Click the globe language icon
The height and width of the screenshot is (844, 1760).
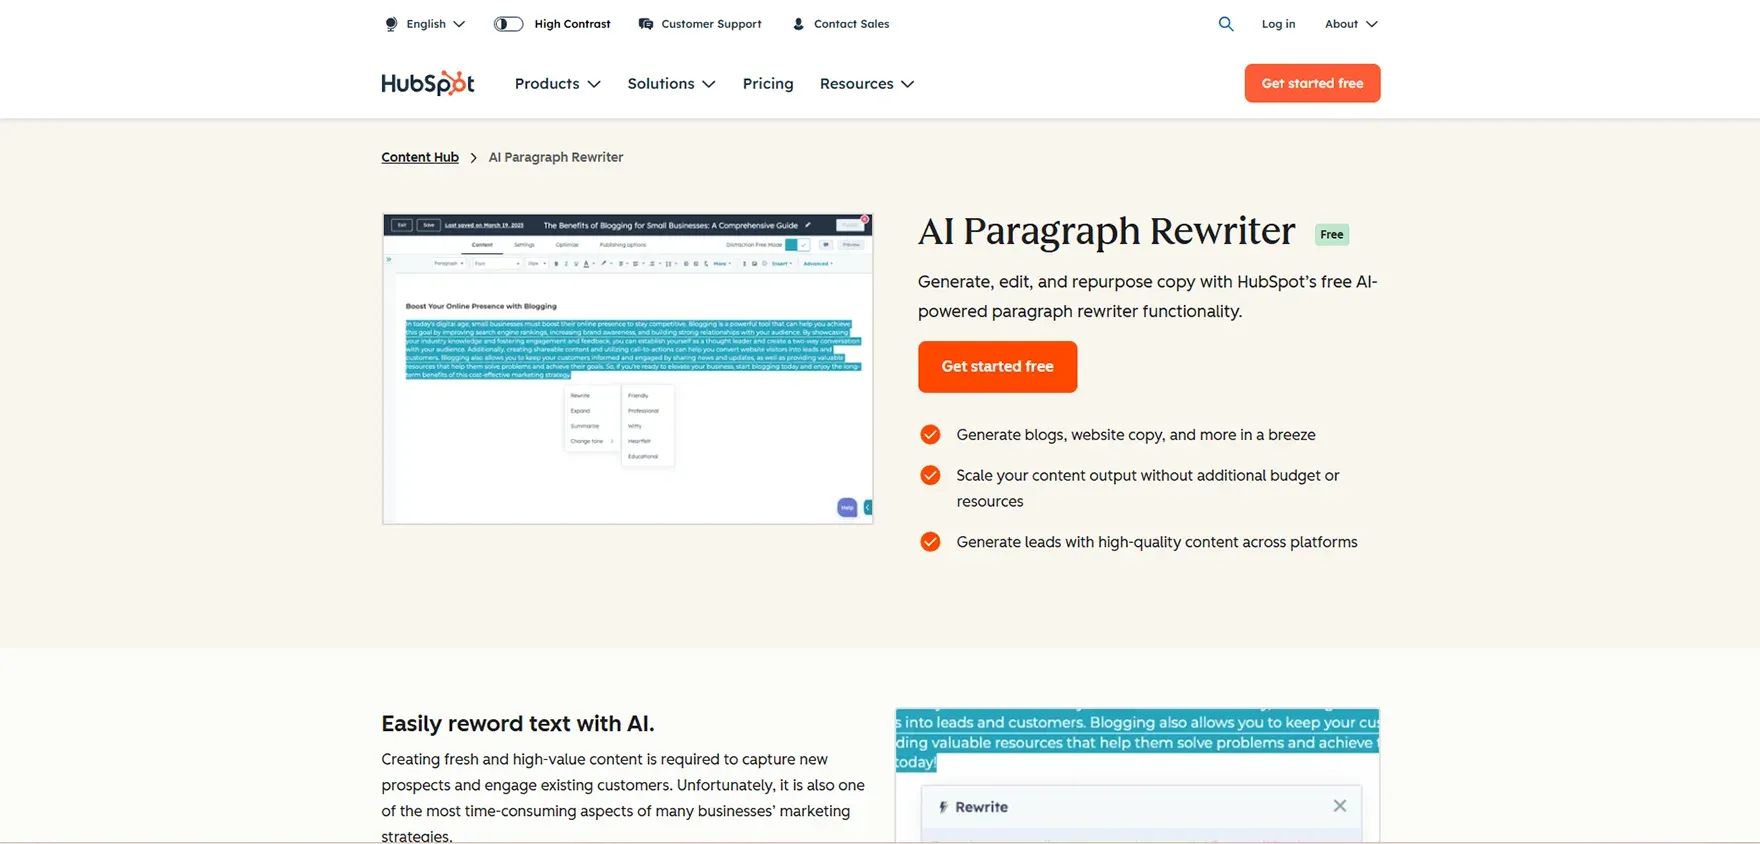click(x=391, y=24)
